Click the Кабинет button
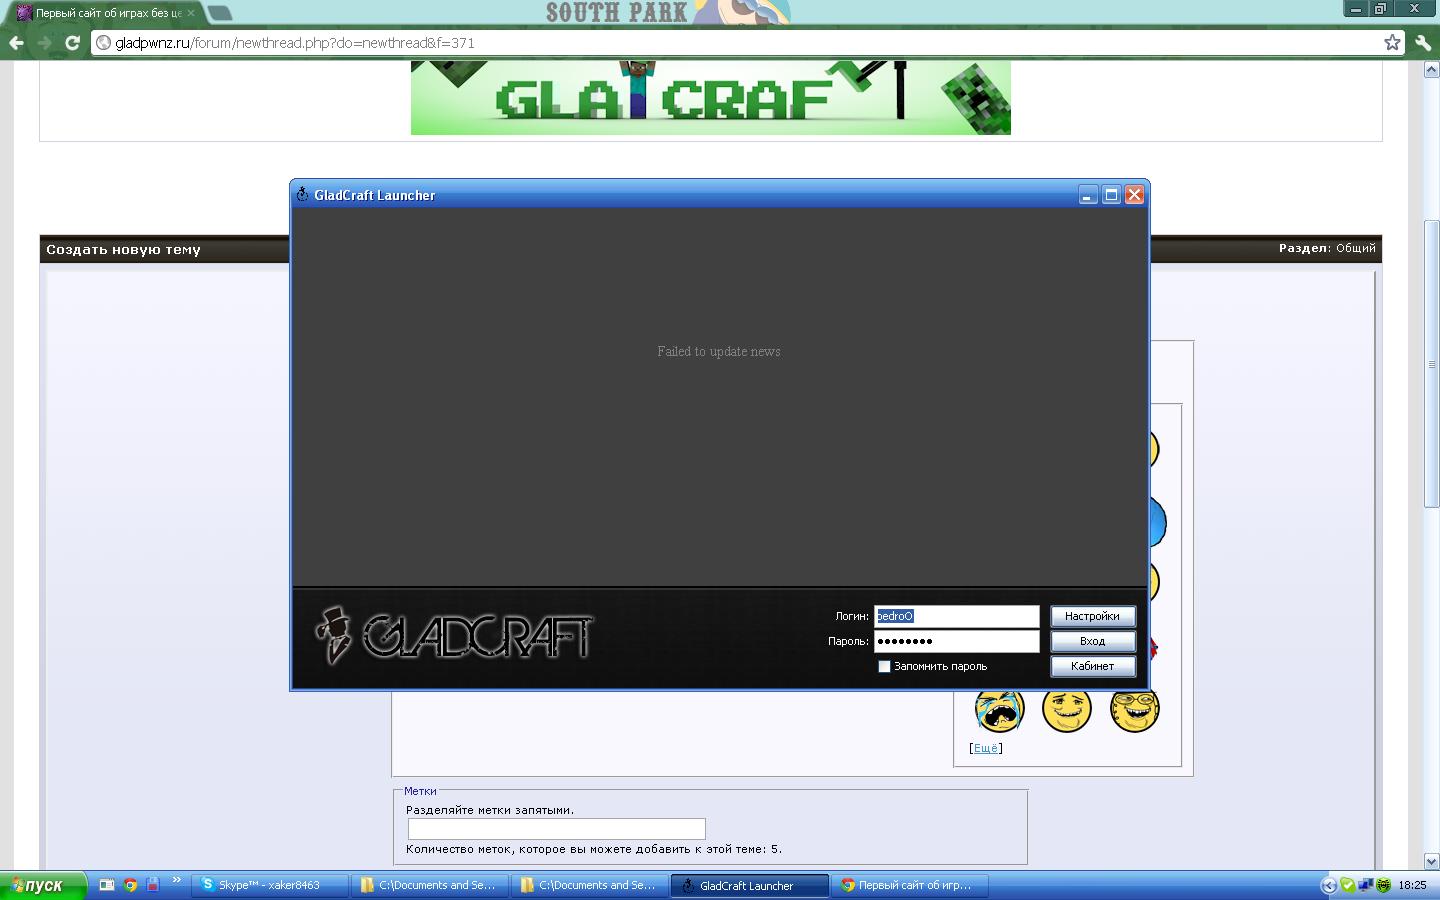Viewport: 1440px width, 900px height. pyautogui.click(x=1092, y=667)
